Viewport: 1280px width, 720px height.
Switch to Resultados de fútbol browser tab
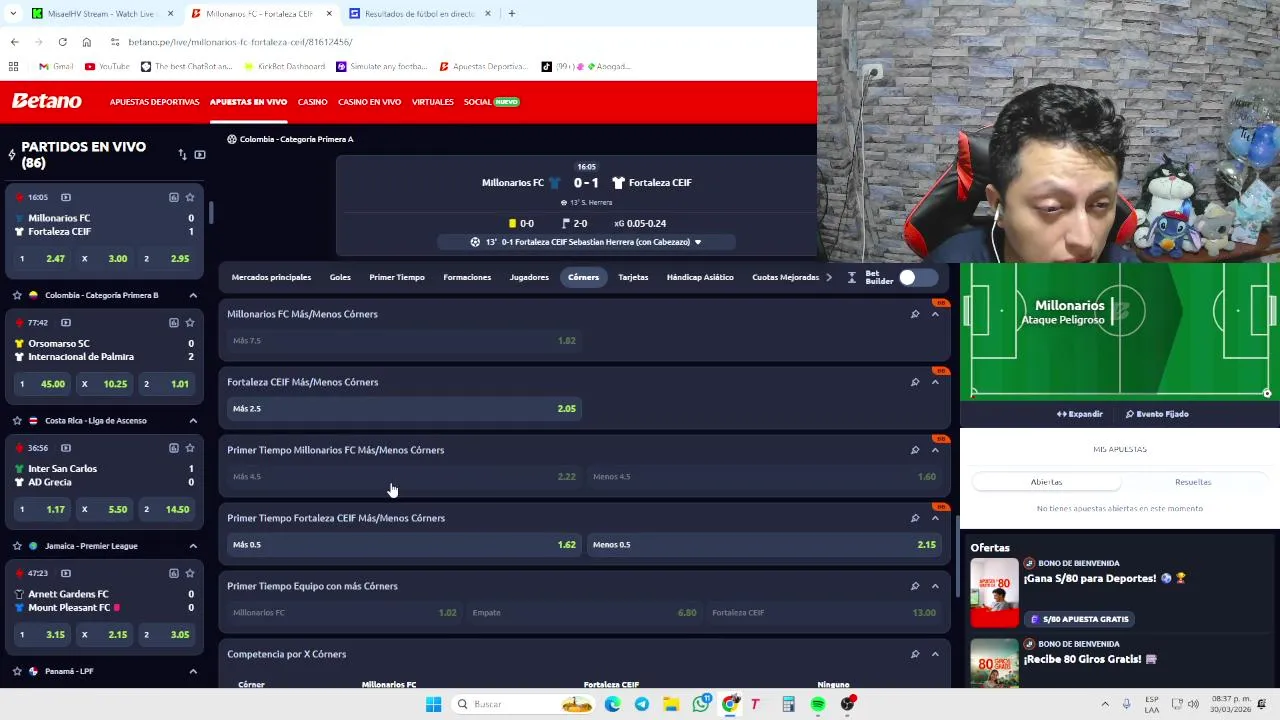(418, 14)
